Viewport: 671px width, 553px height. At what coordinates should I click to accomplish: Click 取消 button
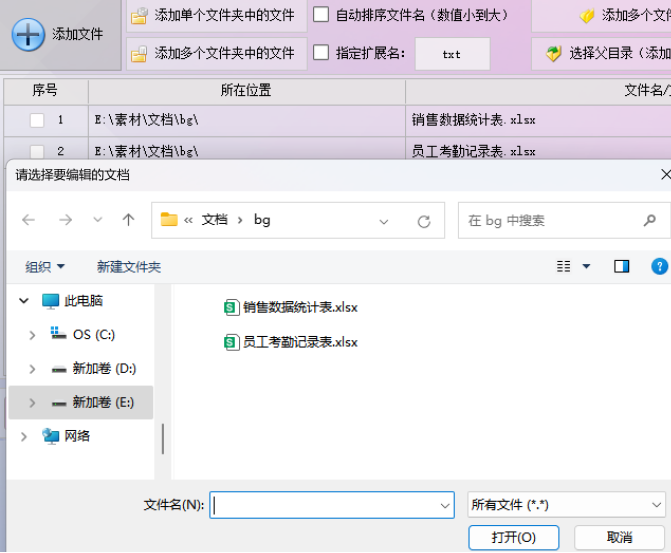coord(619,538)
